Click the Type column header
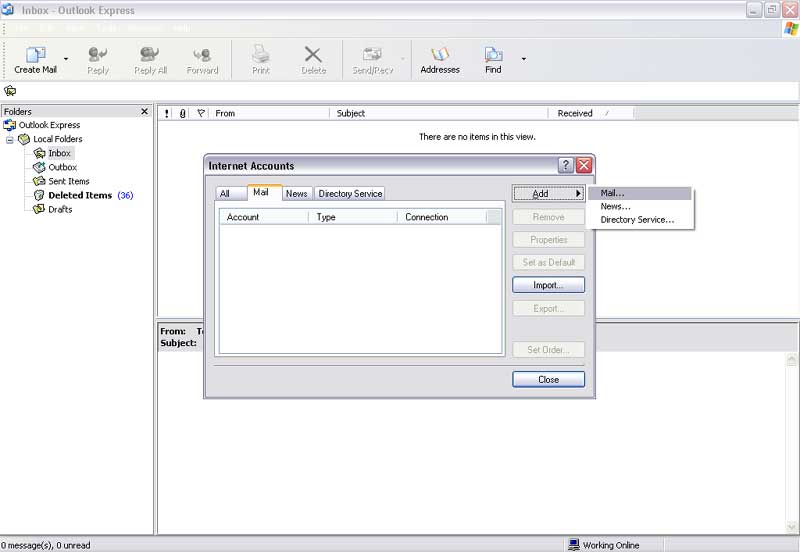 353,217
